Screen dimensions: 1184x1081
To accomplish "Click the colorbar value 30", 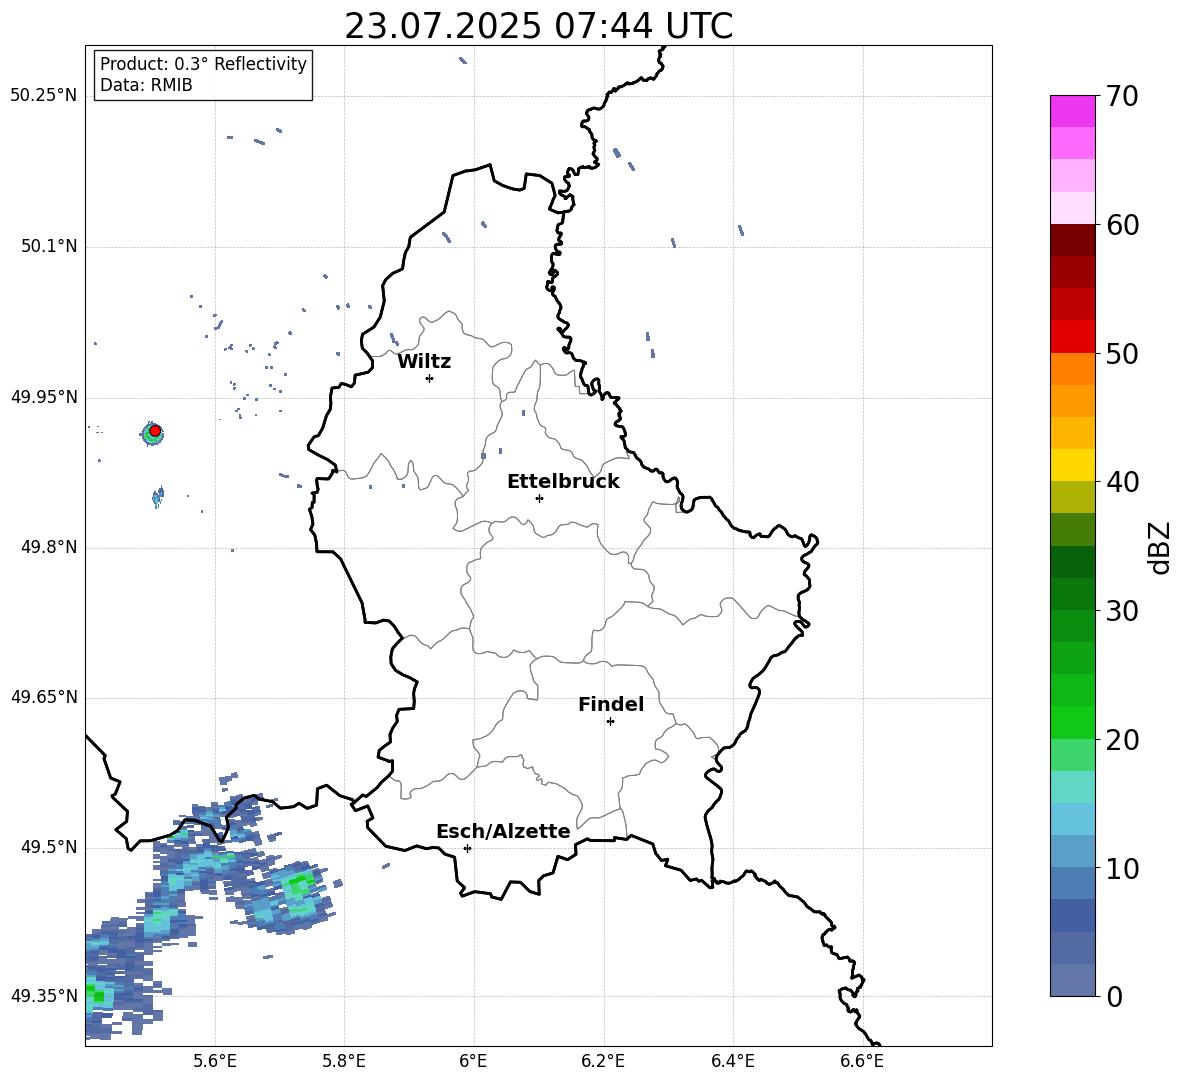I will 1122,611.
